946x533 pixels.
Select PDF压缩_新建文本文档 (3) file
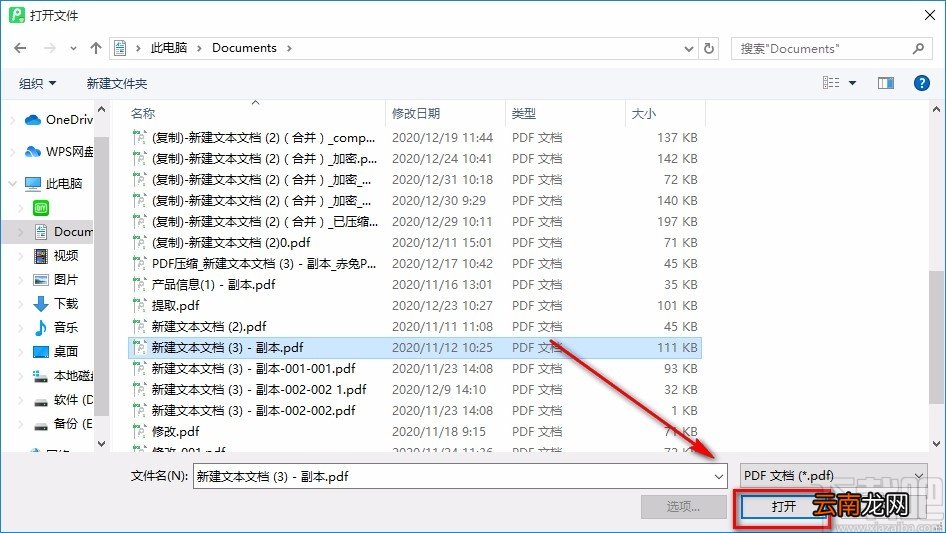415,264
